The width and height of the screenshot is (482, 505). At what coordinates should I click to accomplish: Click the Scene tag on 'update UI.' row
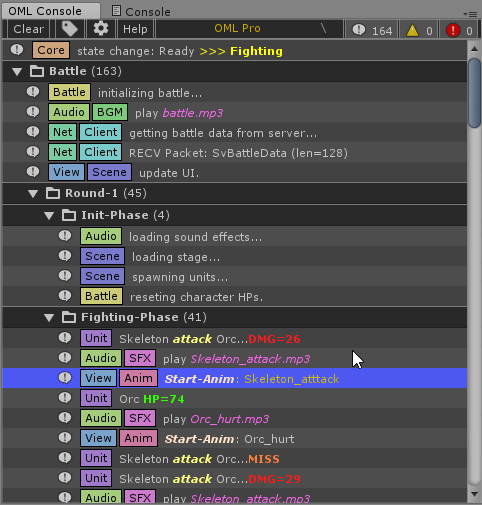pyautogui.click(x=109, y=172)
